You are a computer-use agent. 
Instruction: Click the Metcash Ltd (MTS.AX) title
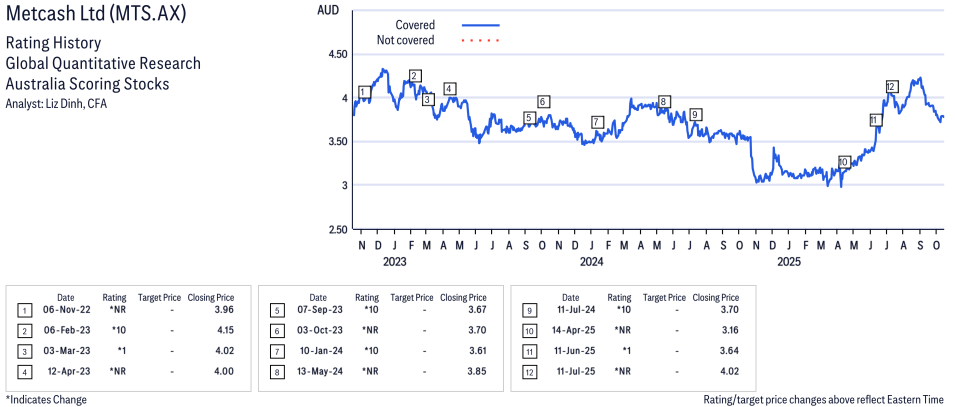(94, 17)
